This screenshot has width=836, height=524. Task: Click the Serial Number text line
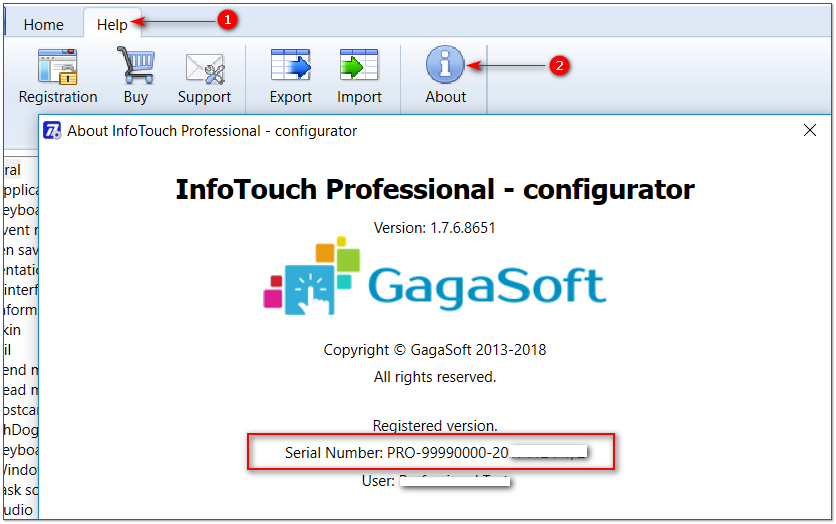pyautogui.click(x=436, y=453)
